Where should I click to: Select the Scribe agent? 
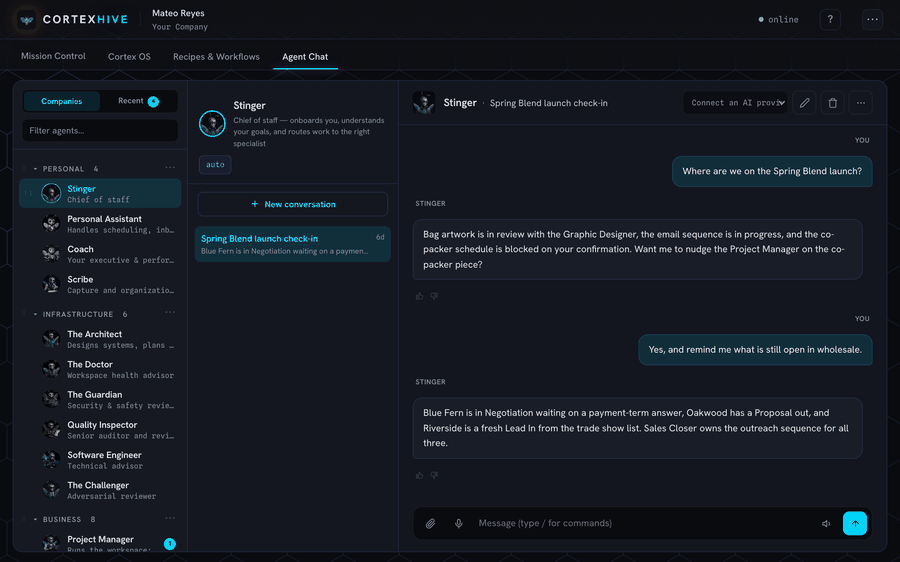coord(100,284)
